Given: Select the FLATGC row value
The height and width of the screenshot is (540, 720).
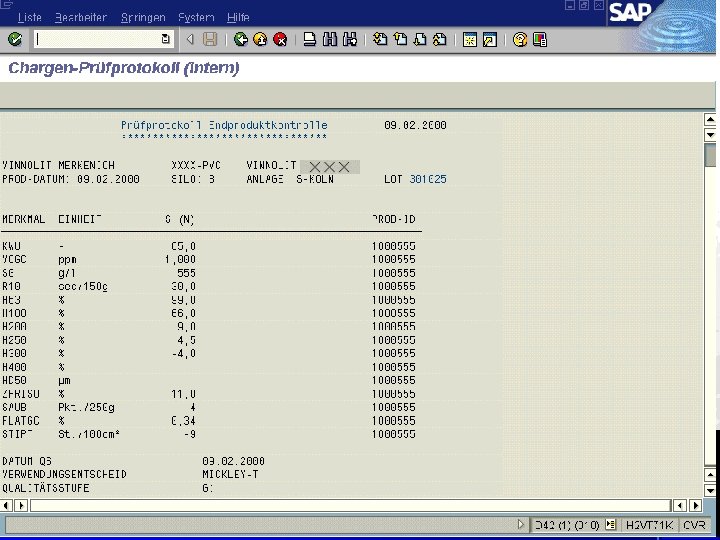Looking at the screenshot, I should tap(183, 421).
